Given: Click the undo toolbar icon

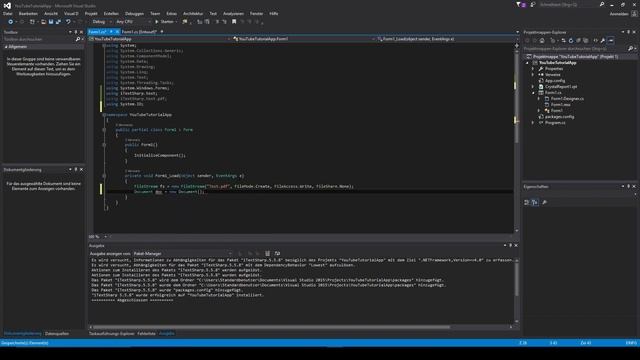Looking at the screenshot, I should 68,22.
